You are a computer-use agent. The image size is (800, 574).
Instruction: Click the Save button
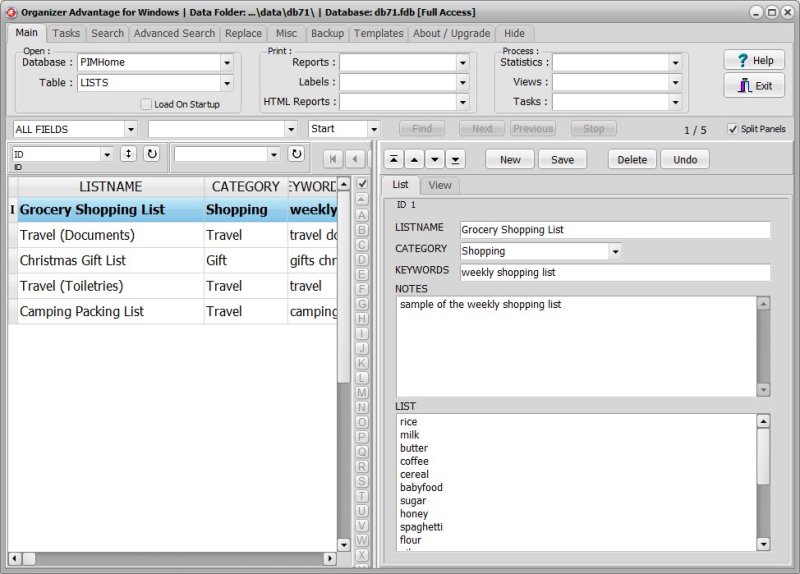[562, 160]
